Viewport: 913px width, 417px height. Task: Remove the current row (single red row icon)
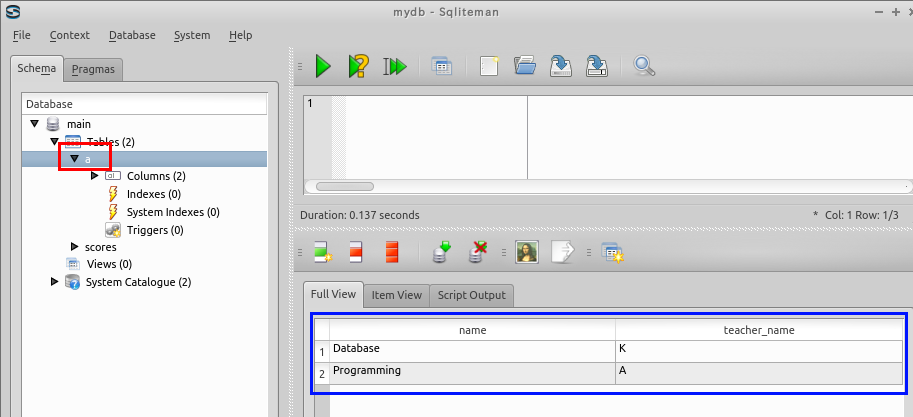(x=357, y=252)
